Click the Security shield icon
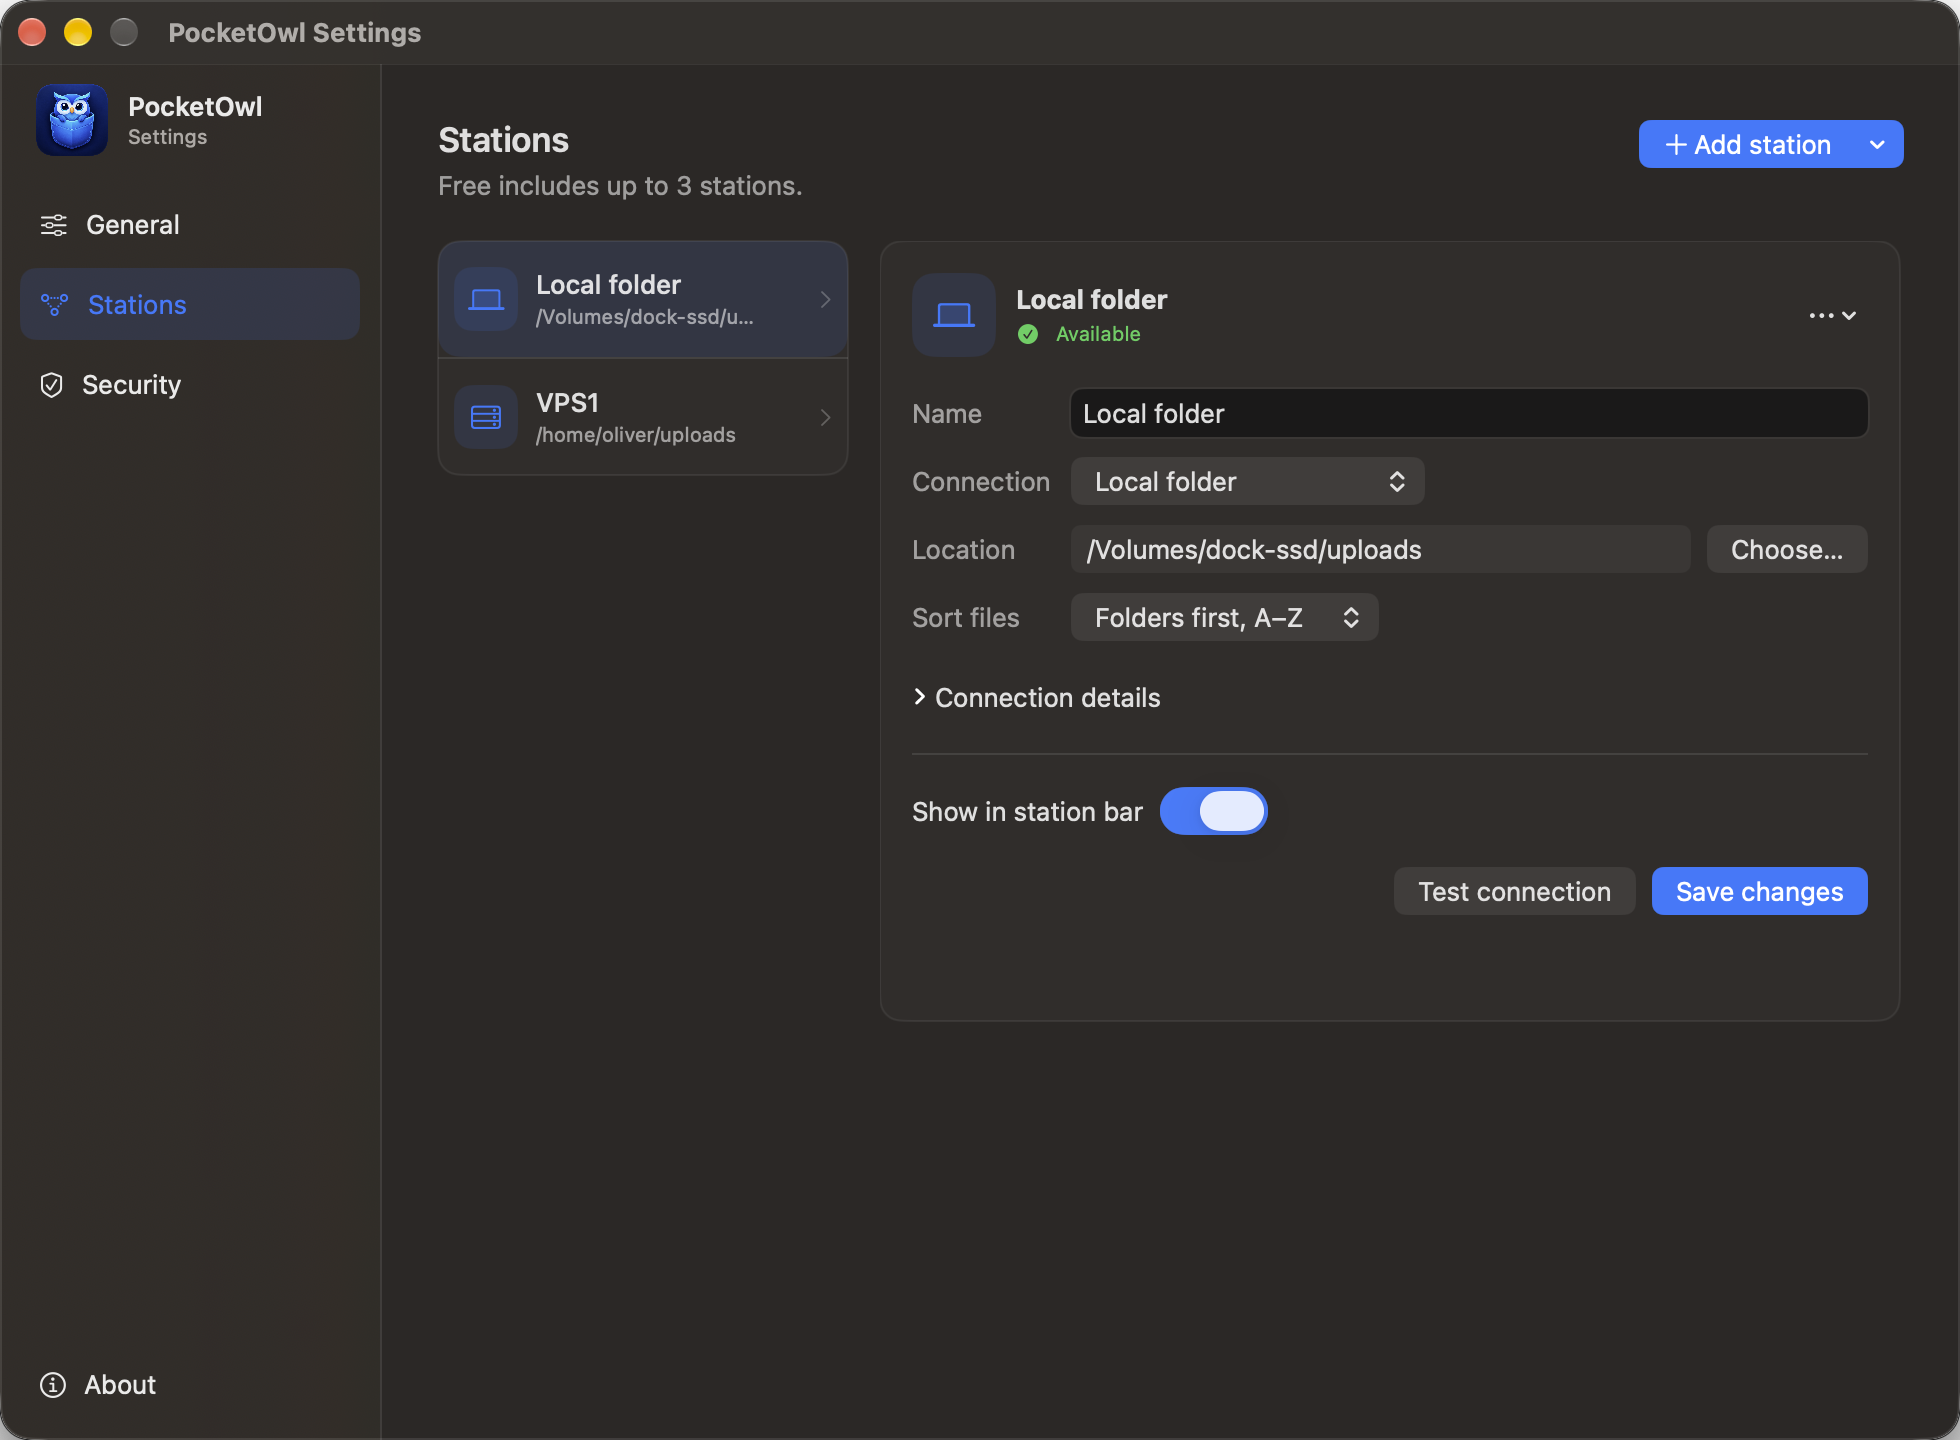The width and height of the screenshot is (1960, 1440). pos(51,385)
